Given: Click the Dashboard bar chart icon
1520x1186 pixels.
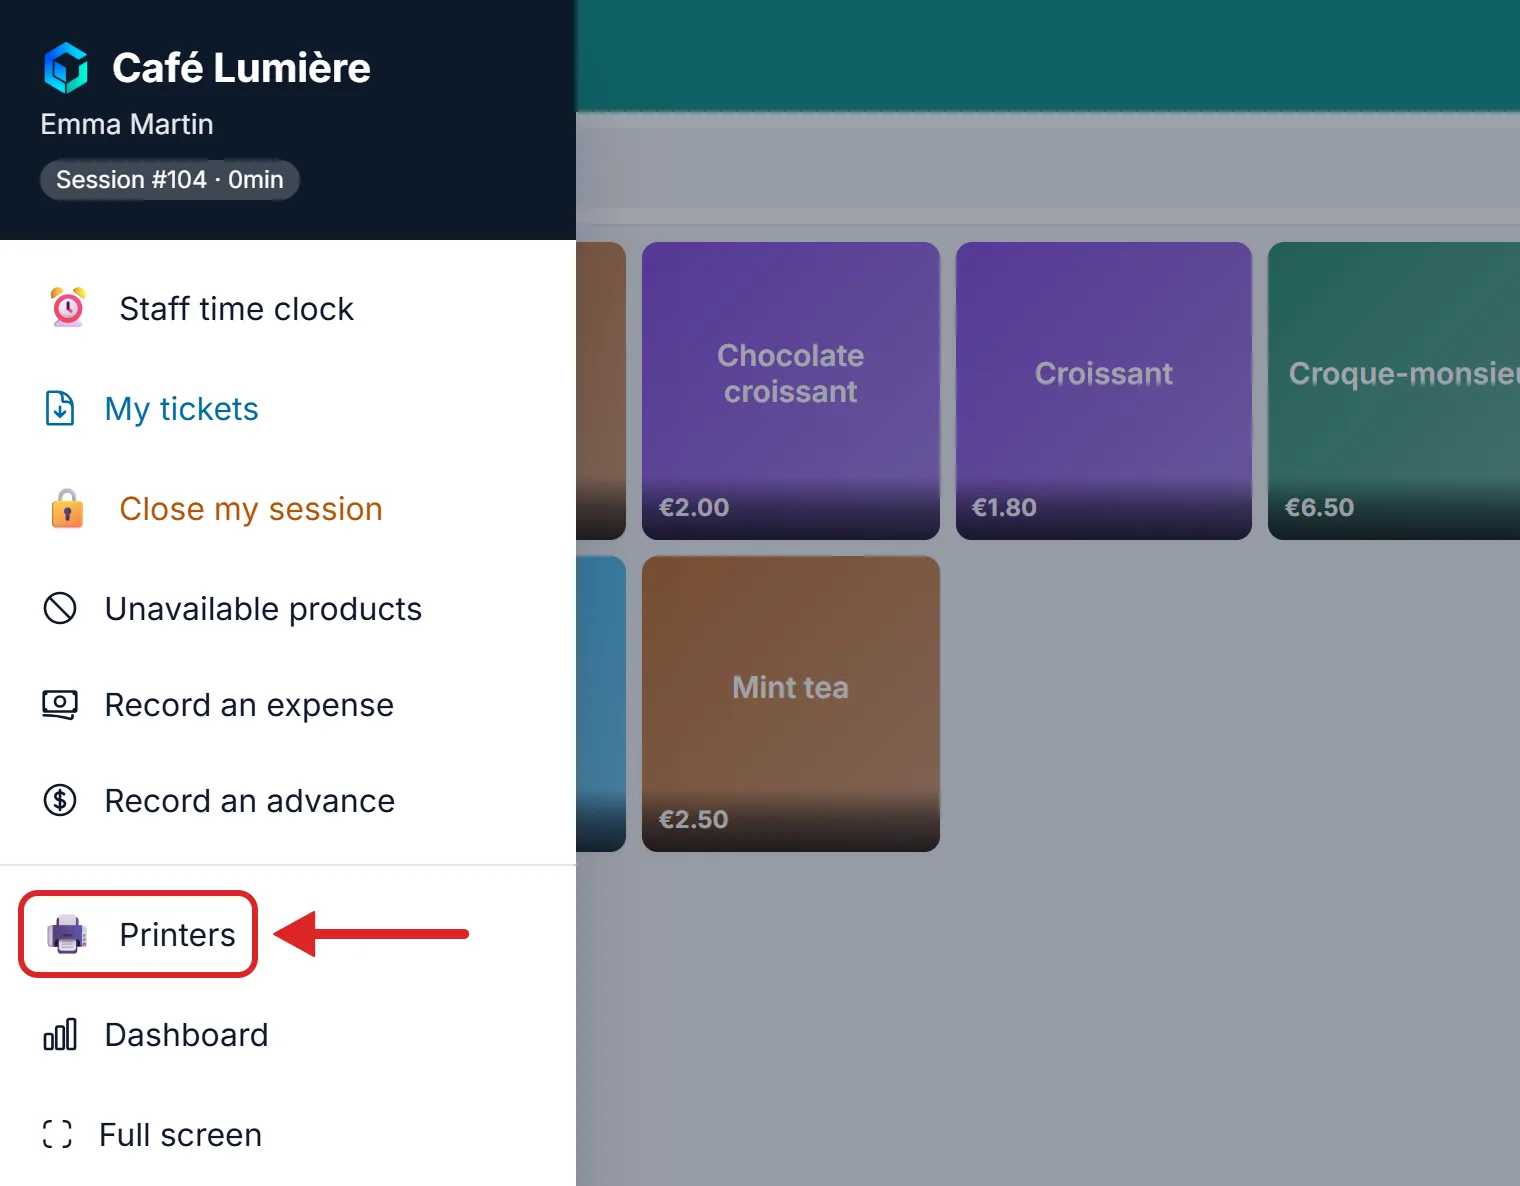Looking at the screenshot, I should 60,1034.
